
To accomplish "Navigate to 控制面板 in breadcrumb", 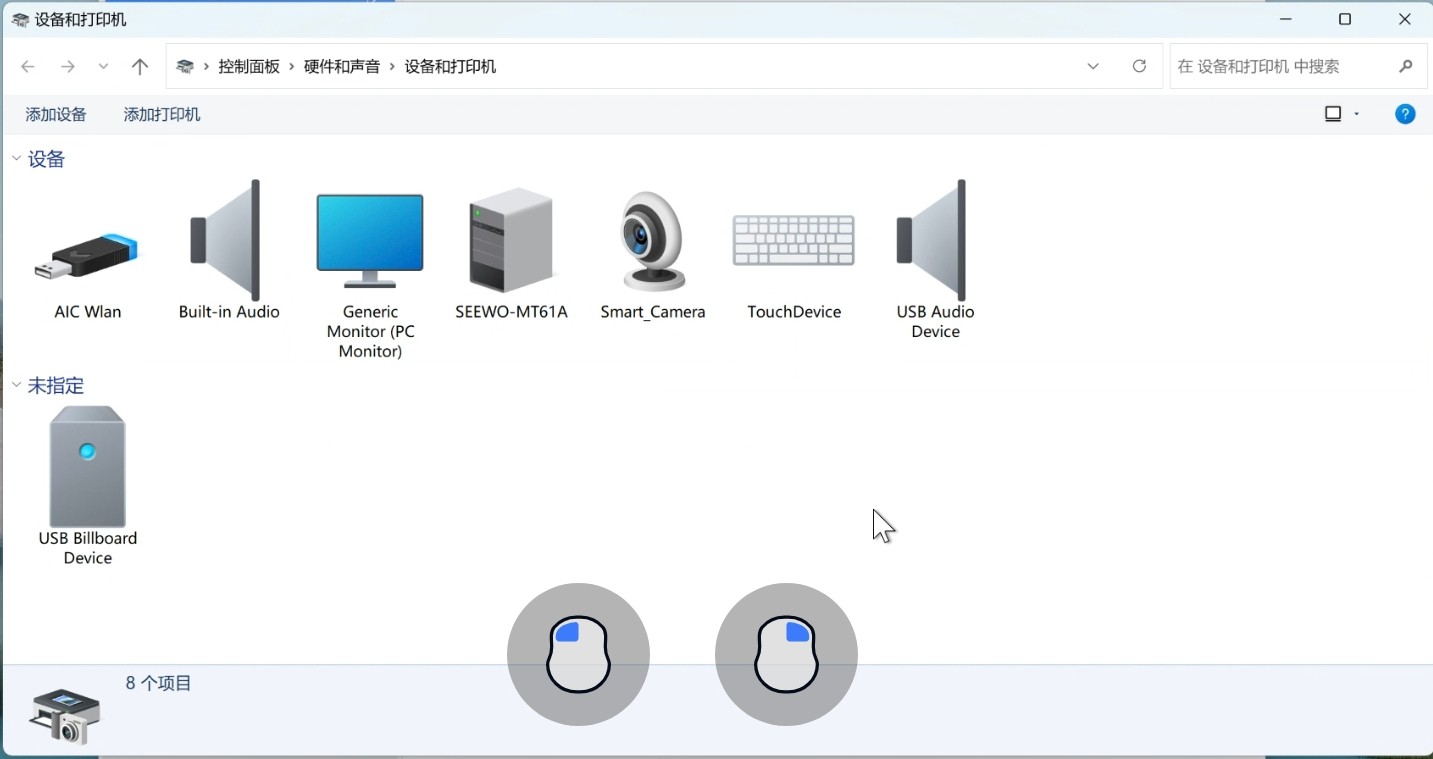I will click(249, 66).
